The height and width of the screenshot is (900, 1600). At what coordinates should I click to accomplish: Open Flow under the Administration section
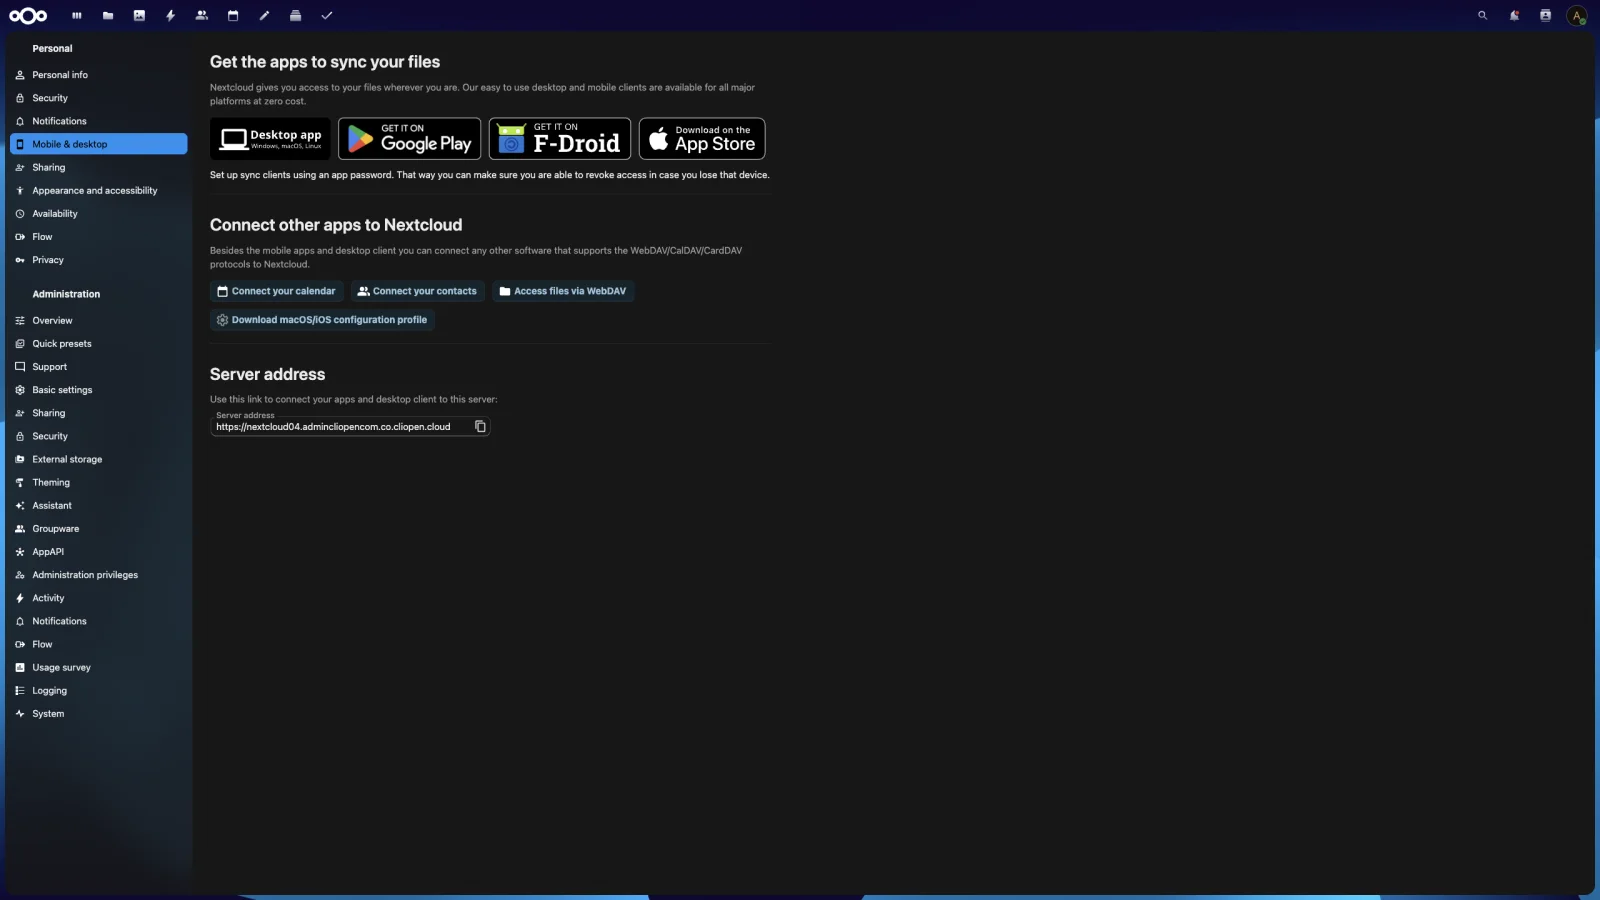coord(99,644)
